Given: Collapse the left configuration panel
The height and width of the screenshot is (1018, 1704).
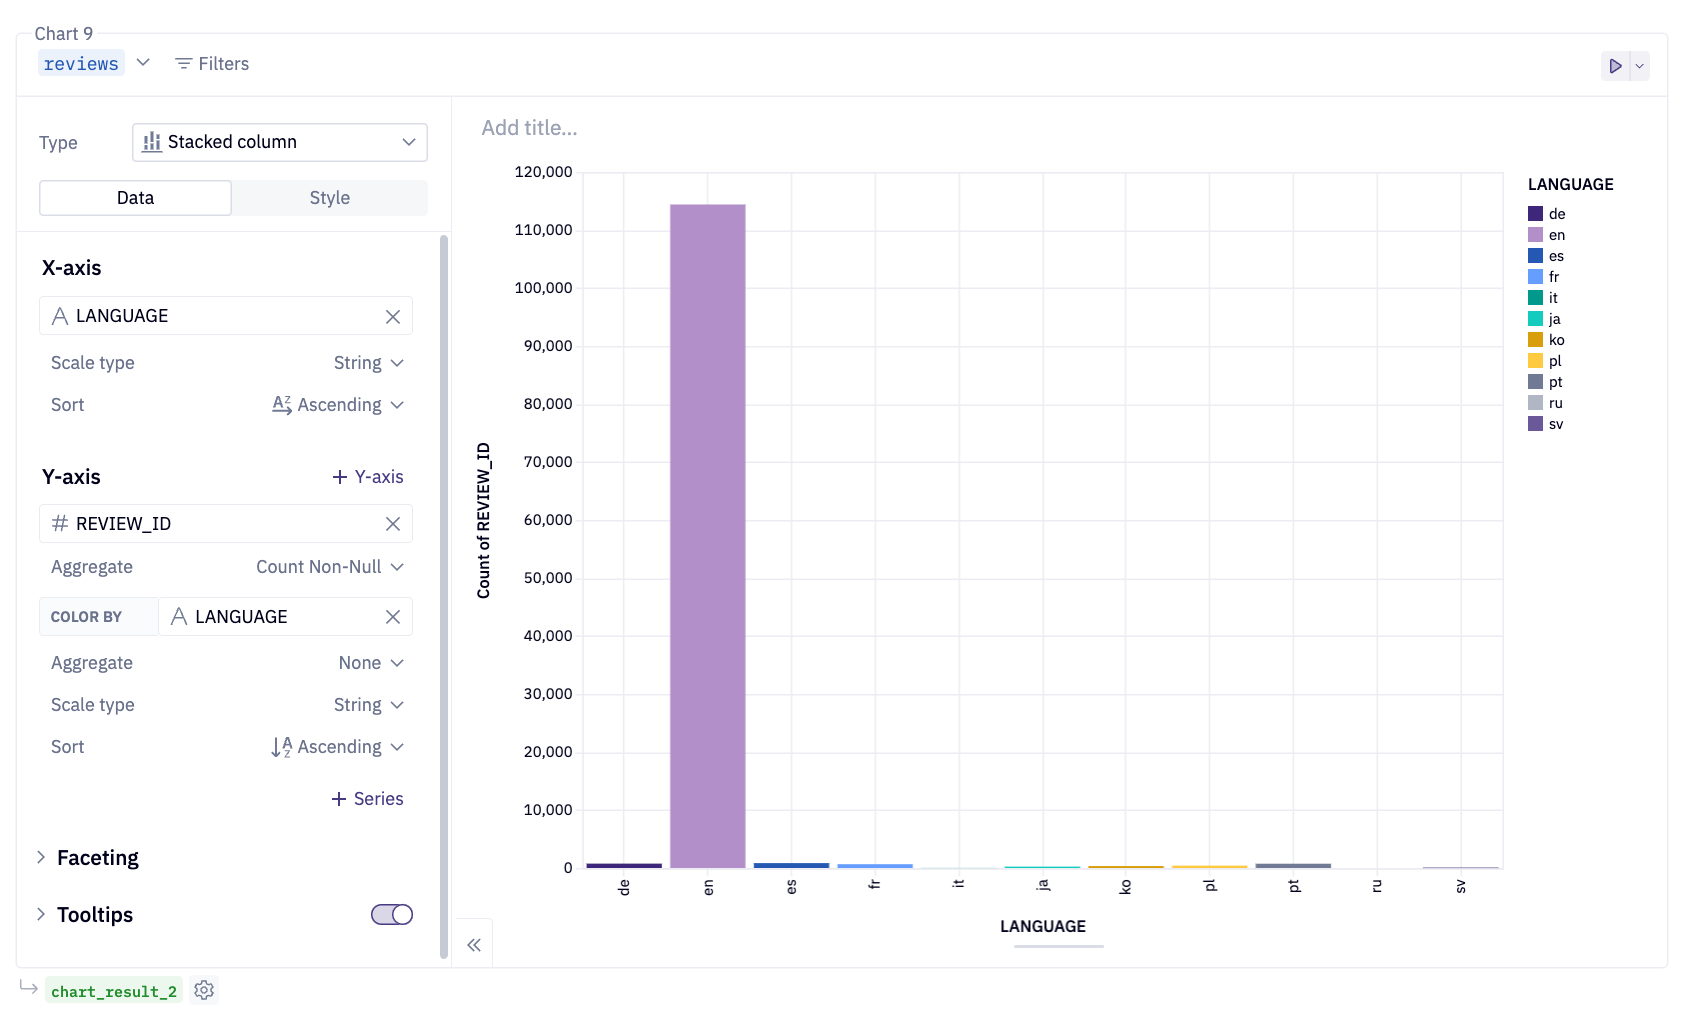Looking at the screenshot, I should coord(474,943).
